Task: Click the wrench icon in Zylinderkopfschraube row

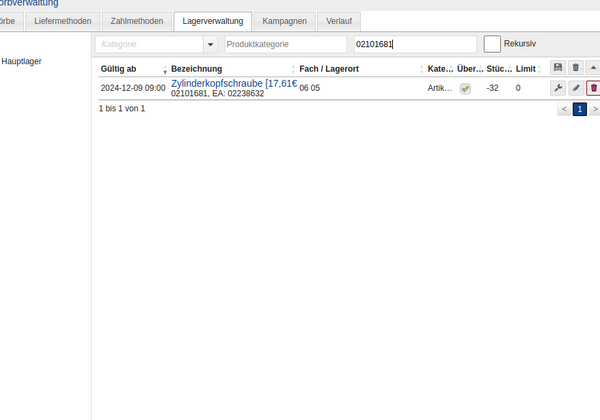Action: click(x=558, y=88)
